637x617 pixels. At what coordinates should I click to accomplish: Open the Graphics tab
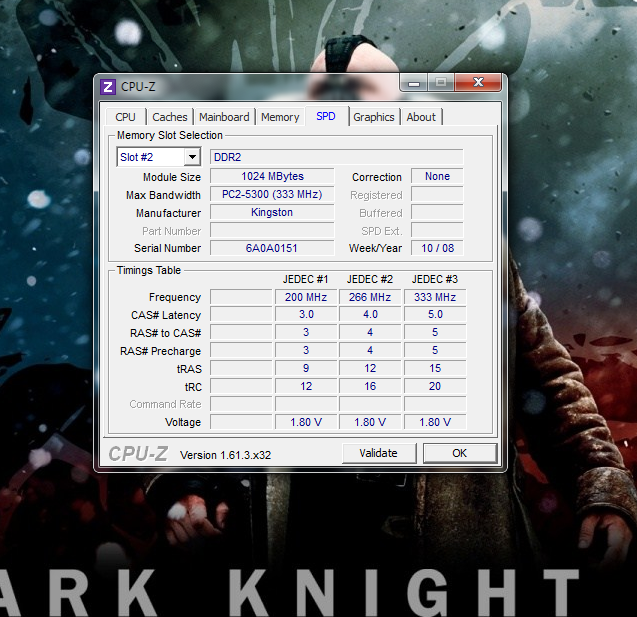click(x=374, y=117)
